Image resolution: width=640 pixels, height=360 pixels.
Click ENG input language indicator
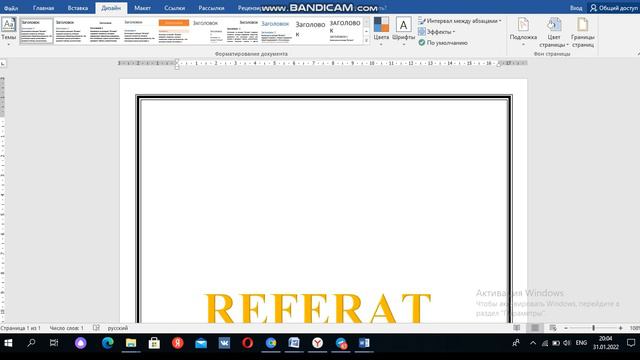581,343
